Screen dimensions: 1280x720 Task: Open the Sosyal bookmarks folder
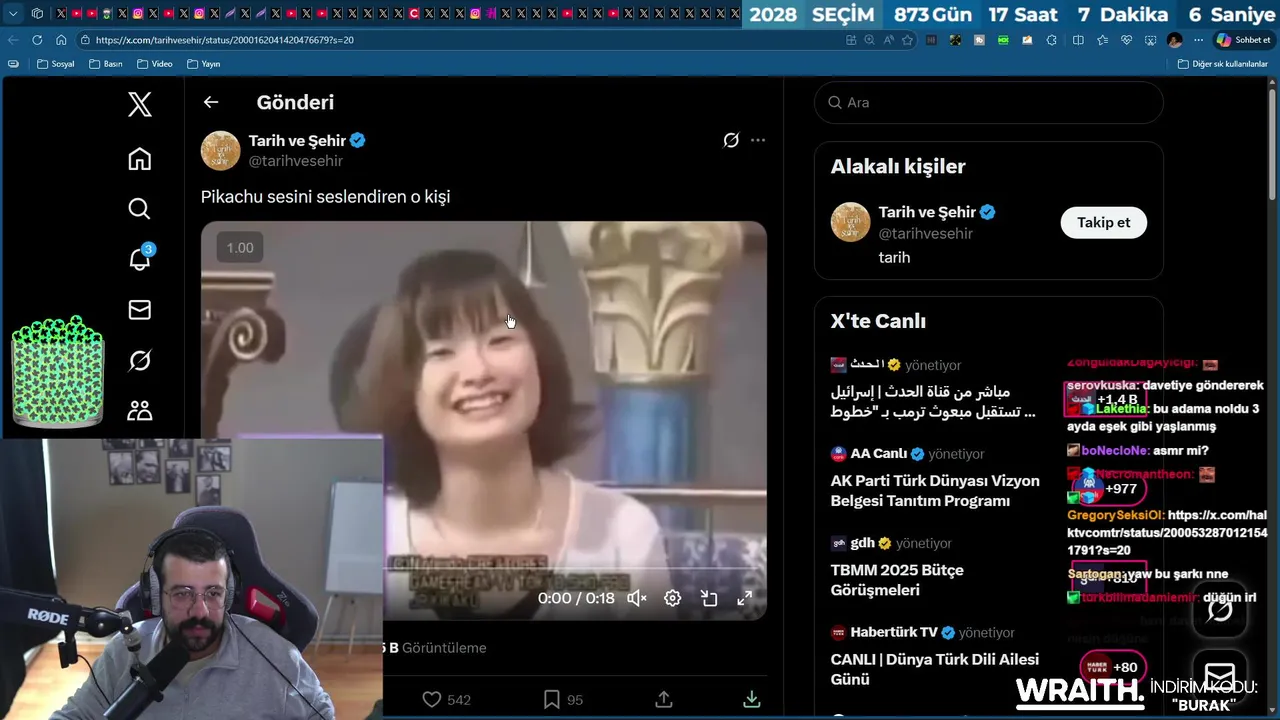coord(56,64)
